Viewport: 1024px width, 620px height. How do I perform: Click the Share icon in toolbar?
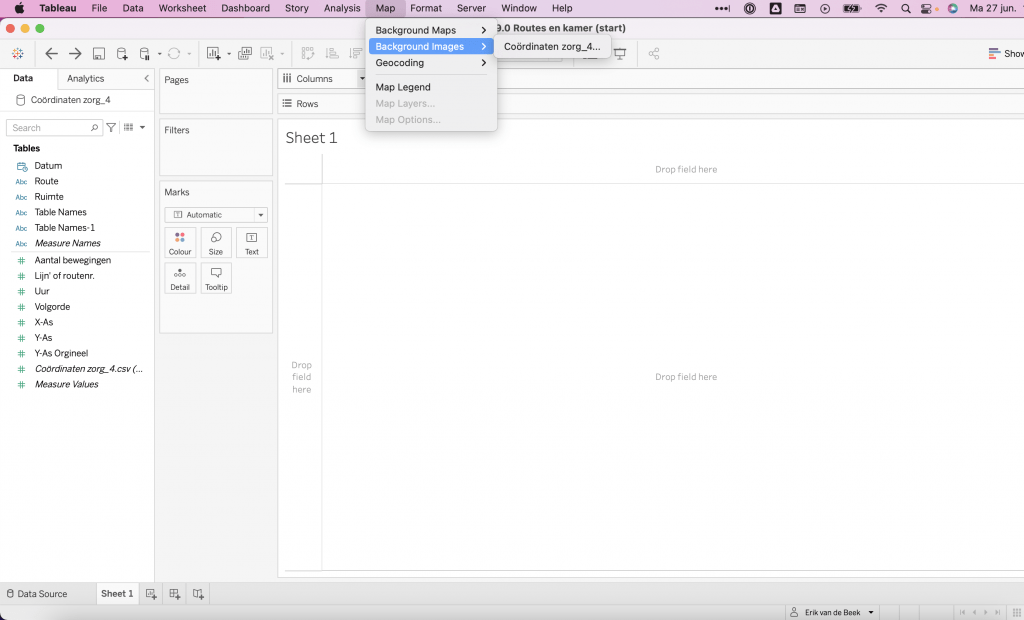[654, 54]
